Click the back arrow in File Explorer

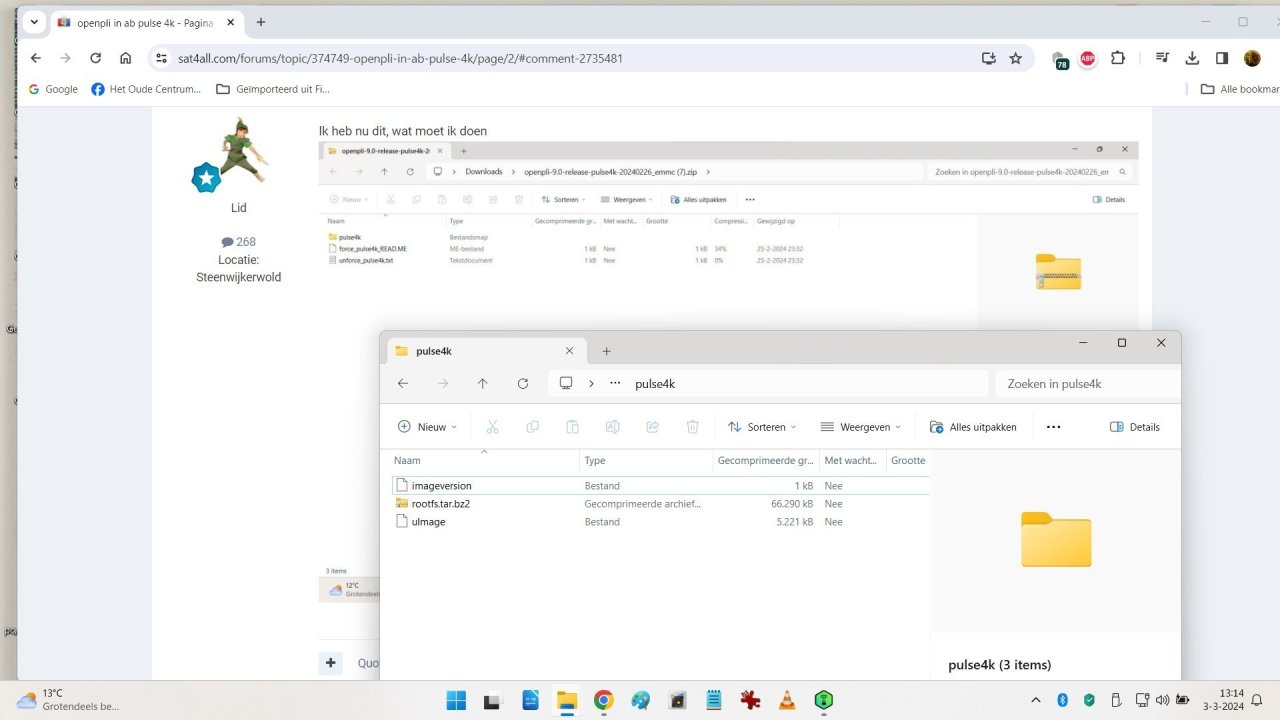pyautogui.click(x=403, y=384)
